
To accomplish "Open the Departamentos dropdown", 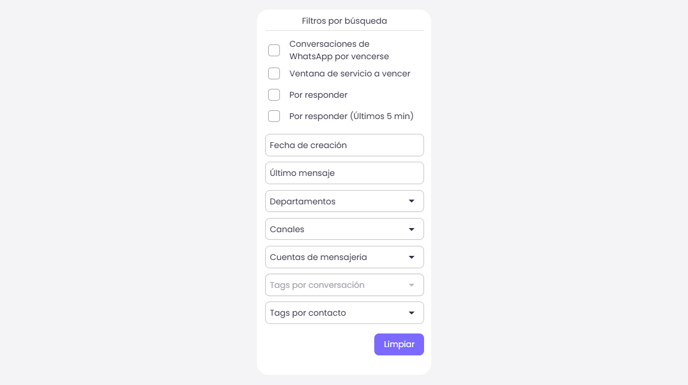I will (x=344, y=201).
